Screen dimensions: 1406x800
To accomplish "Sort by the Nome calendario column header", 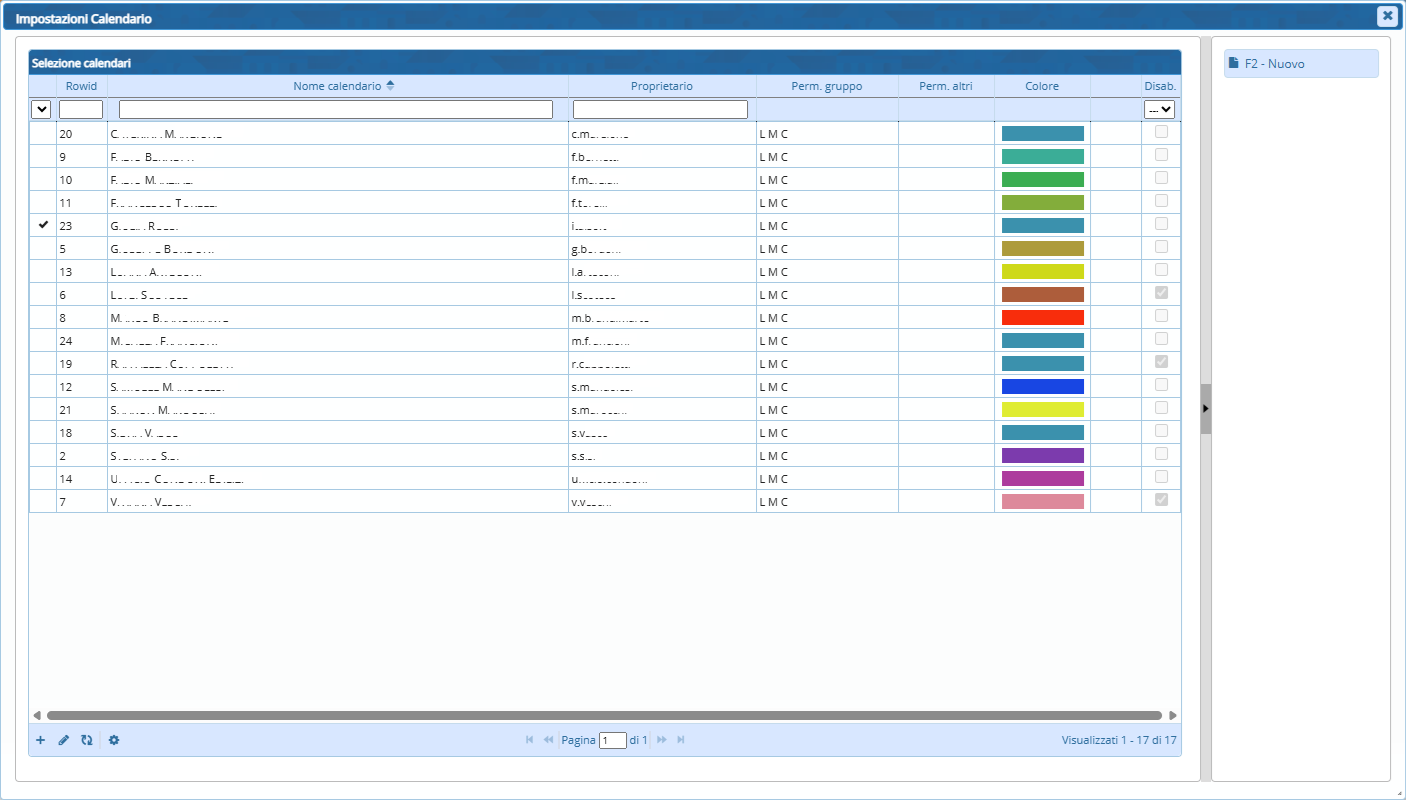I will (x=337, y=86).
